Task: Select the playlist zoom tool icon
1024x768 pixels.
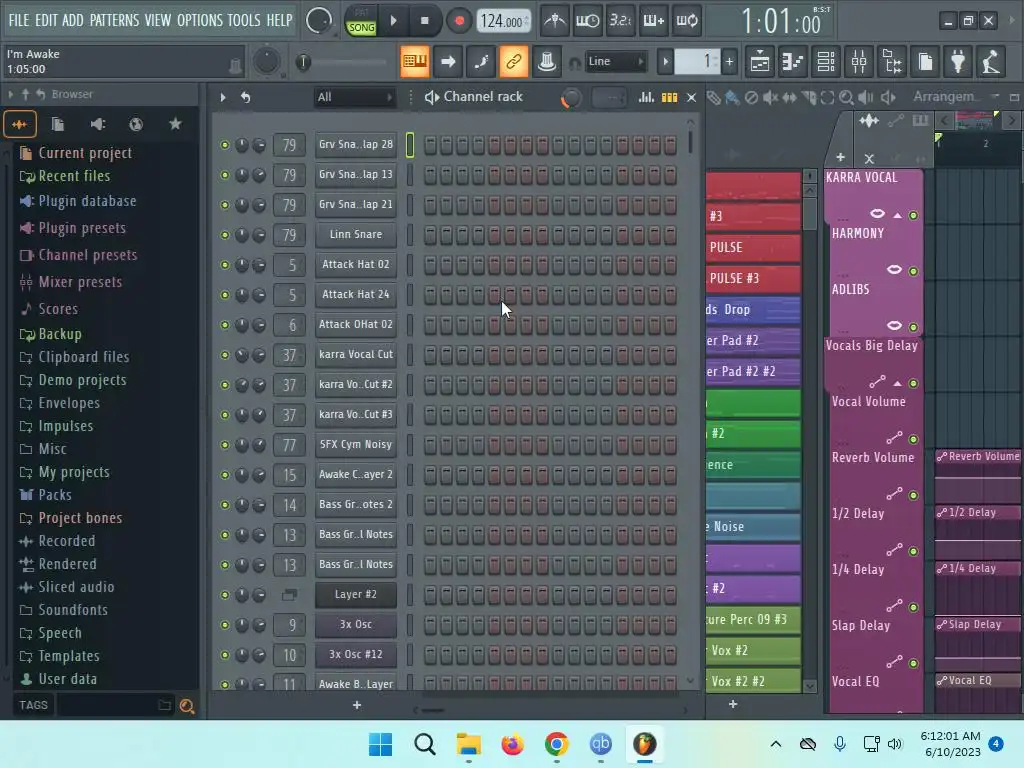Action: (846, 98)
